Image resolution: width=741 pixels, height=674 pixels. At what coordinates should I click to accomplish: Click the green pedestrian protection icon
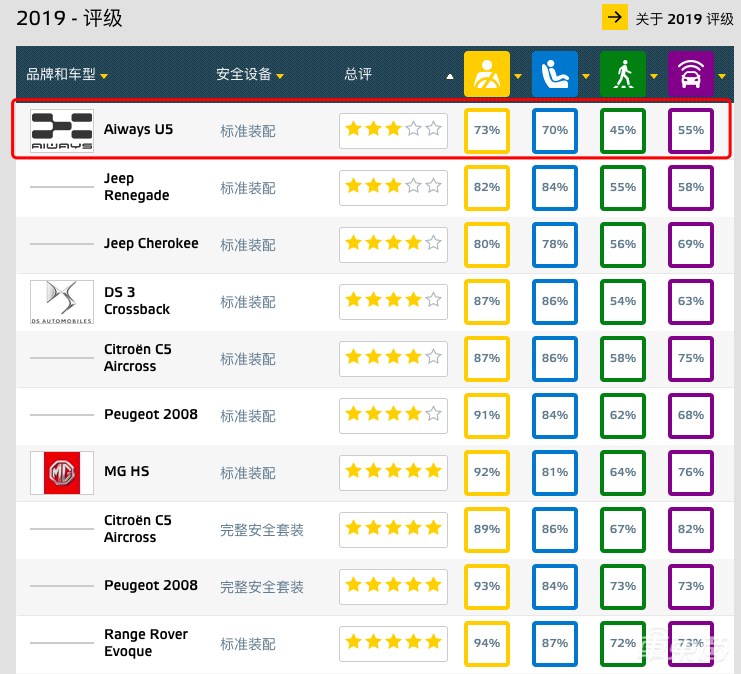tap(622, 74)
